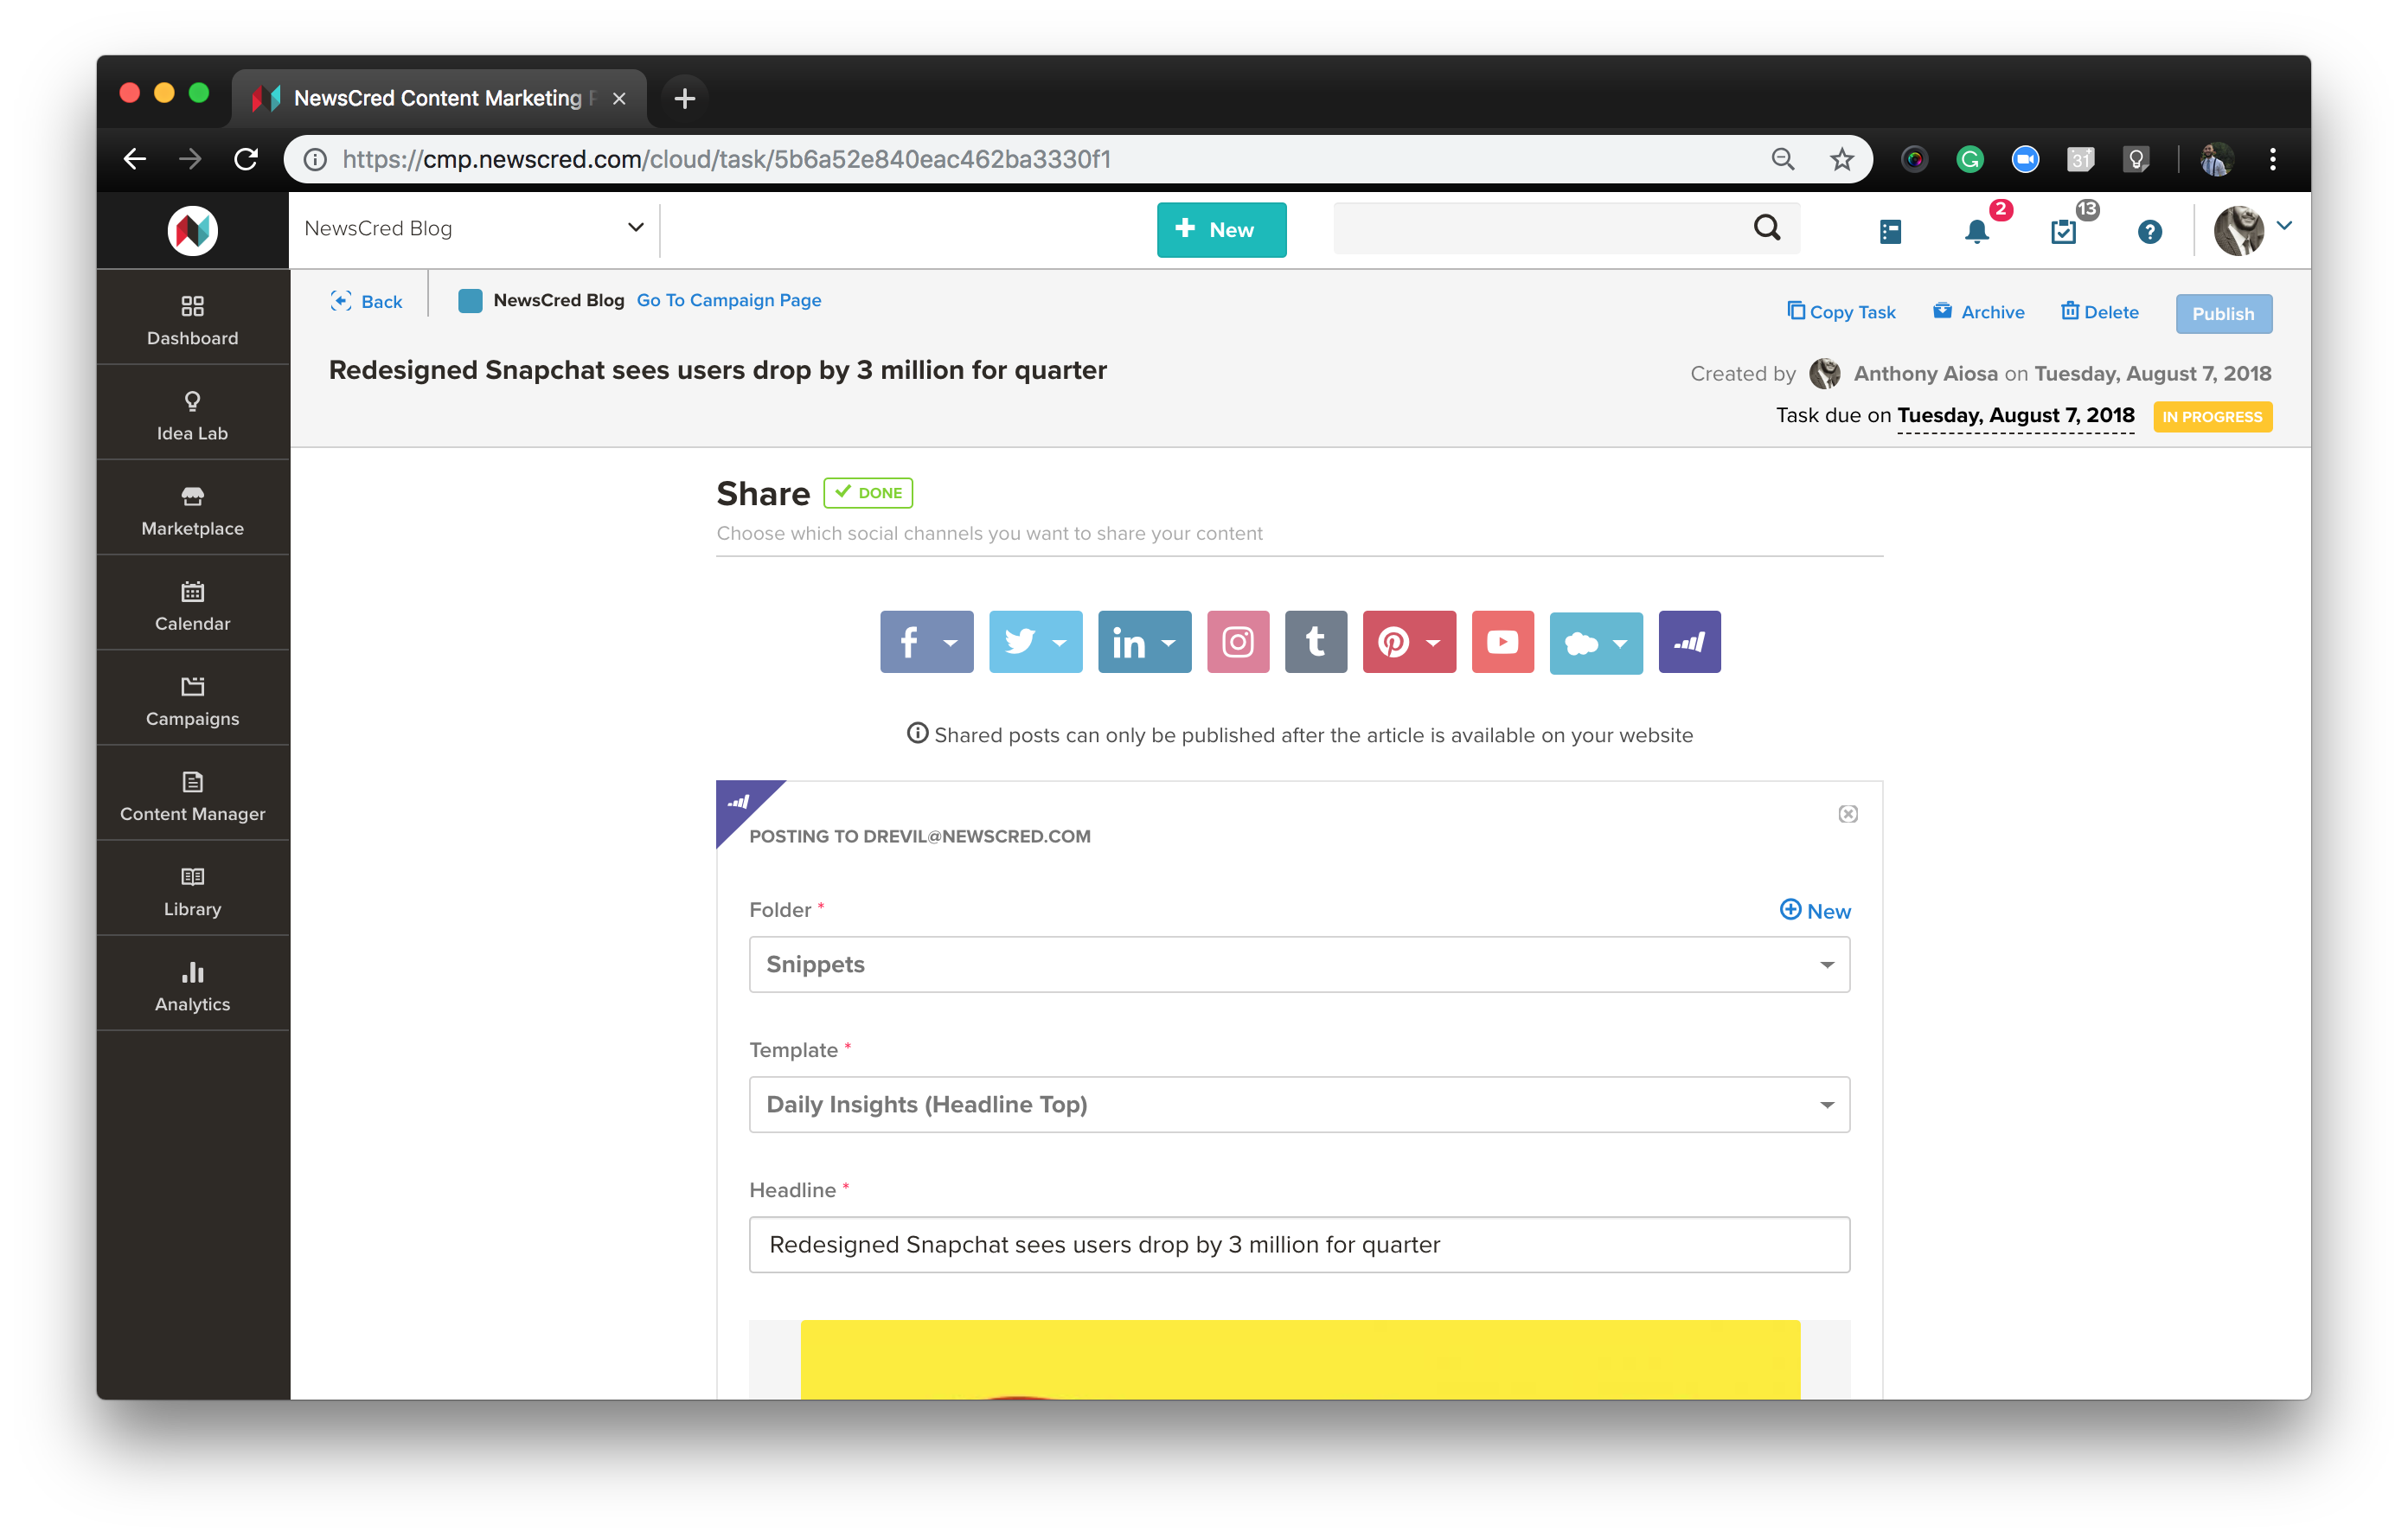
Task: Open Idea Lab from sidebar
Action: pos(192,415)
